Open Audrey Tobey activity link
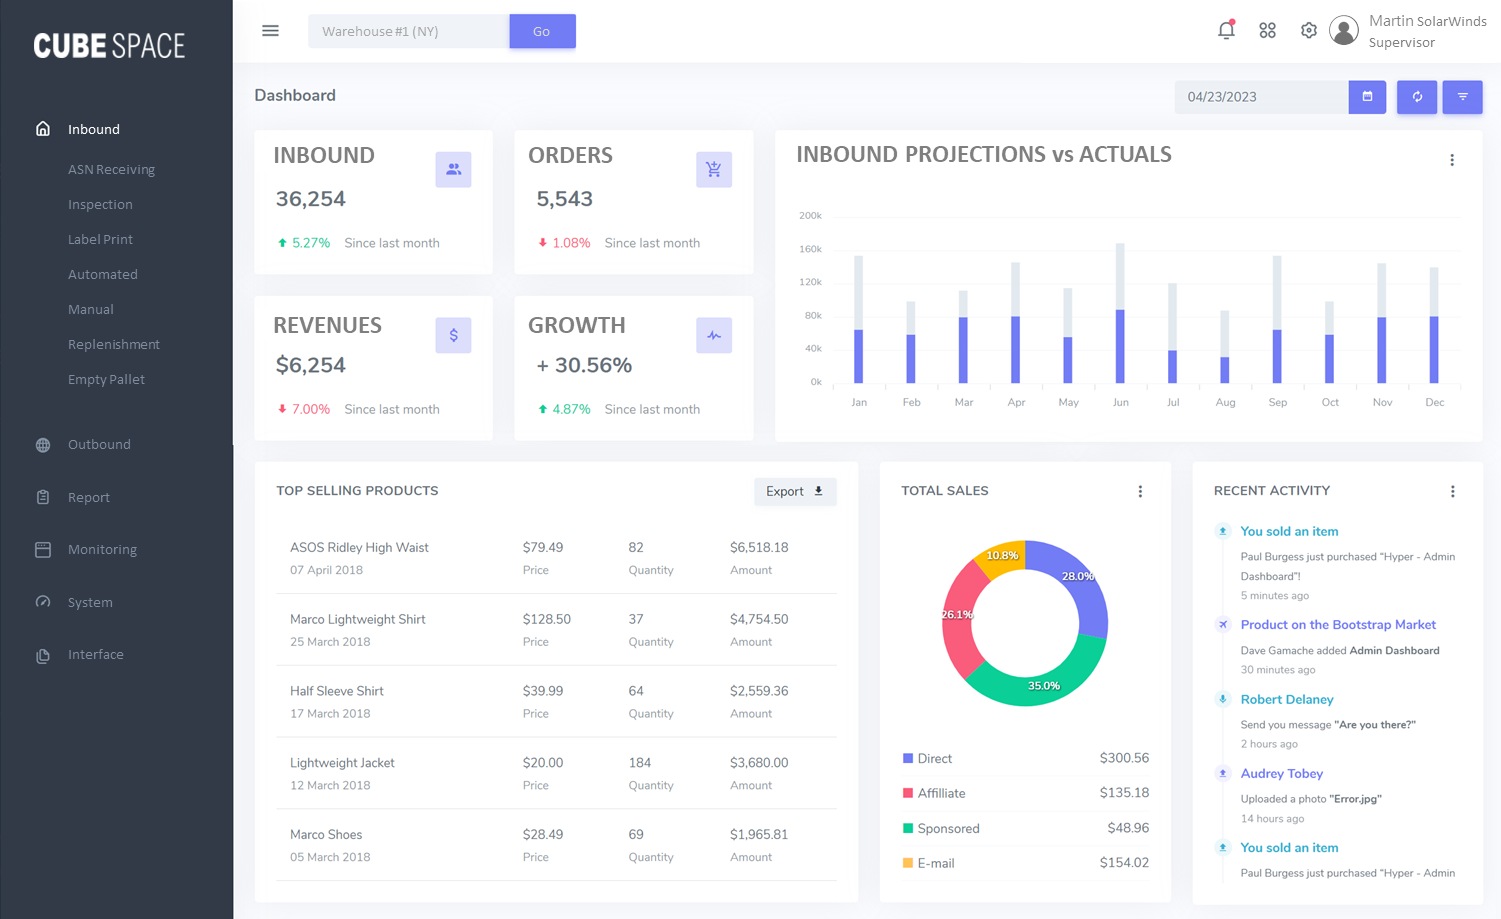The height and width of the screenshot is (919, 1501). pos(1282,774)
